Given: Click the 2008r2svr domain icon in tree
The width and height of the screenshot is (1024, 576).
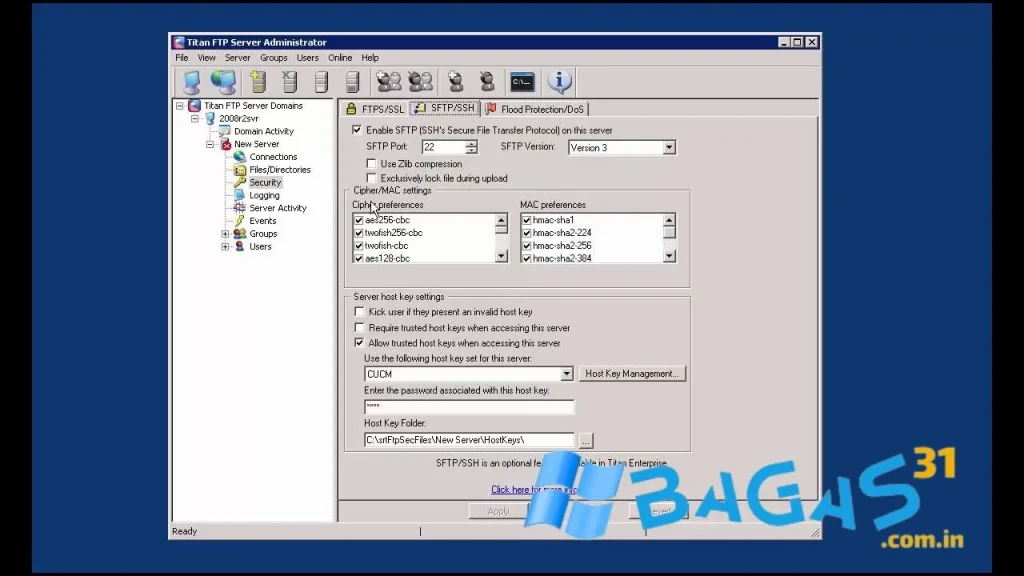Looking at the screenshot, I should point(210,118).
